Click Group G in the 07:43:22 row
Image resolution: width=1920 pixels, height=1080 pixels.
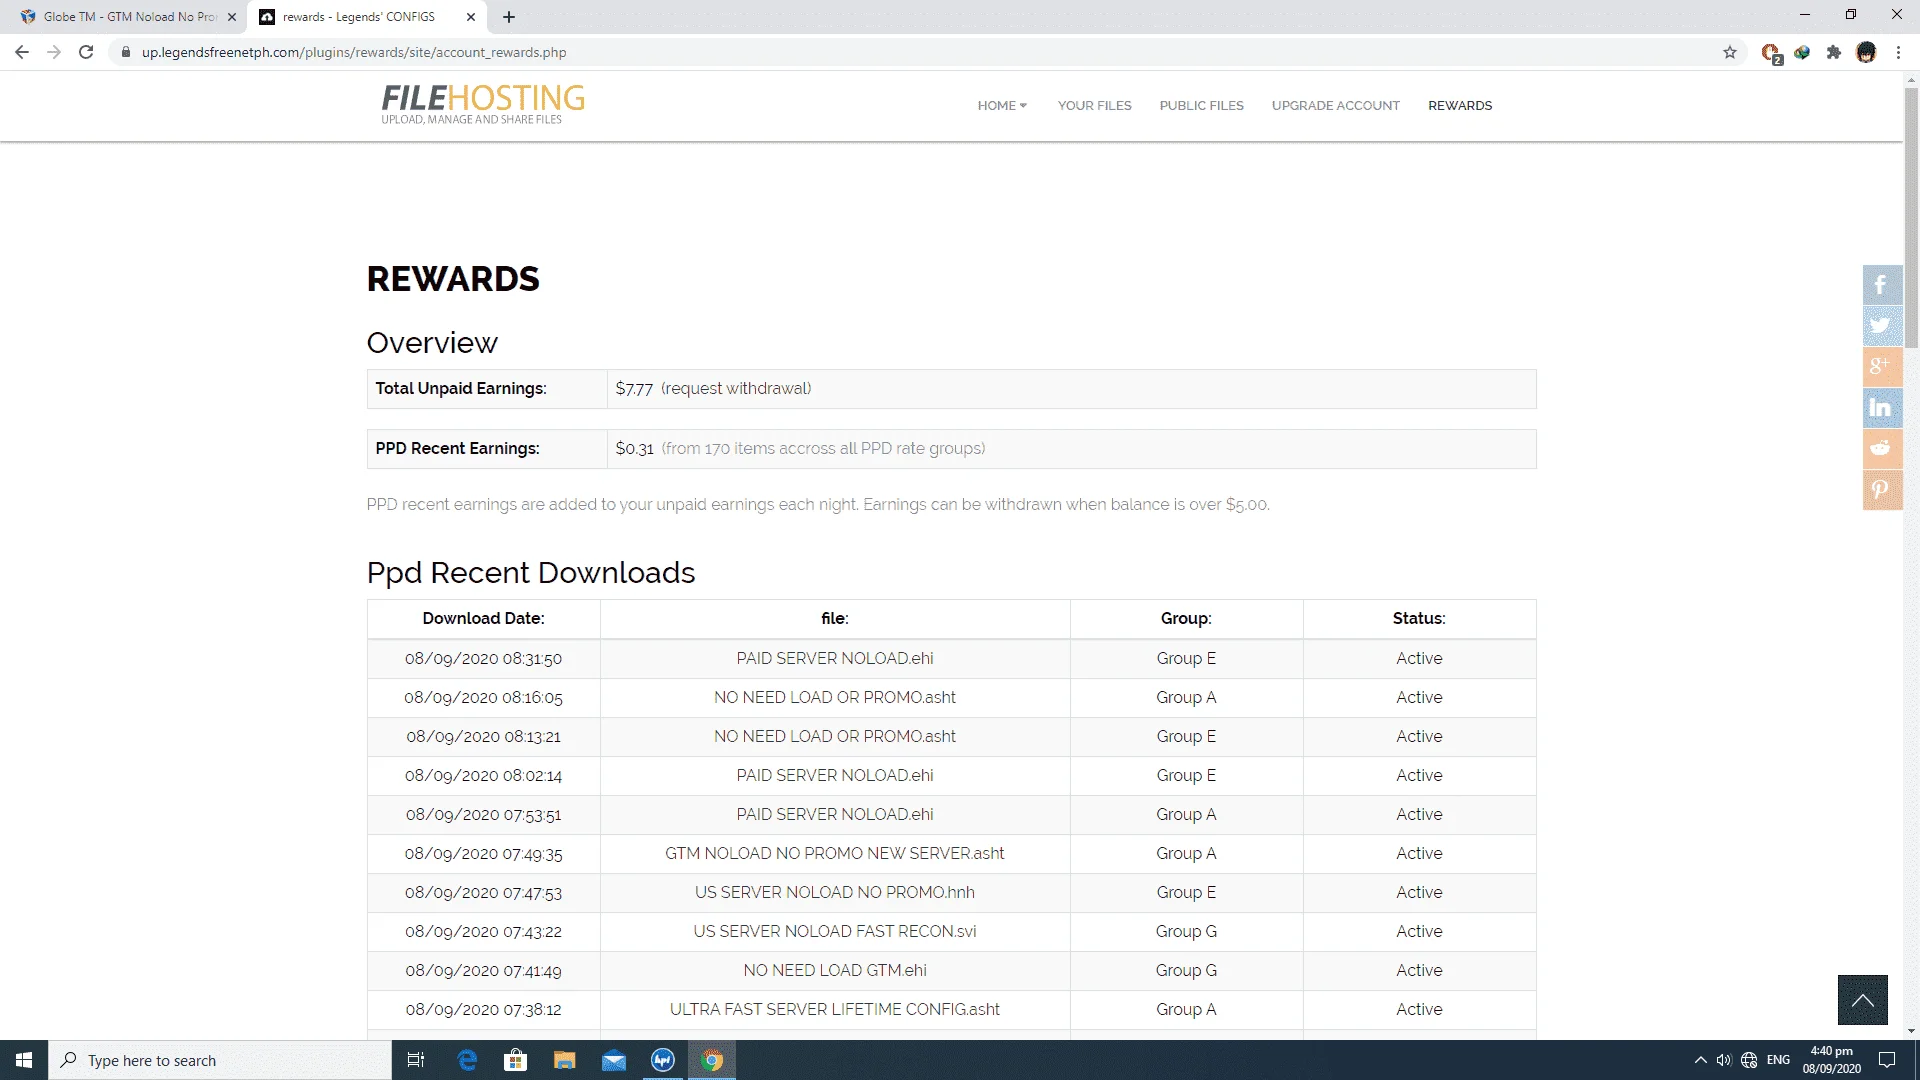1186,931
